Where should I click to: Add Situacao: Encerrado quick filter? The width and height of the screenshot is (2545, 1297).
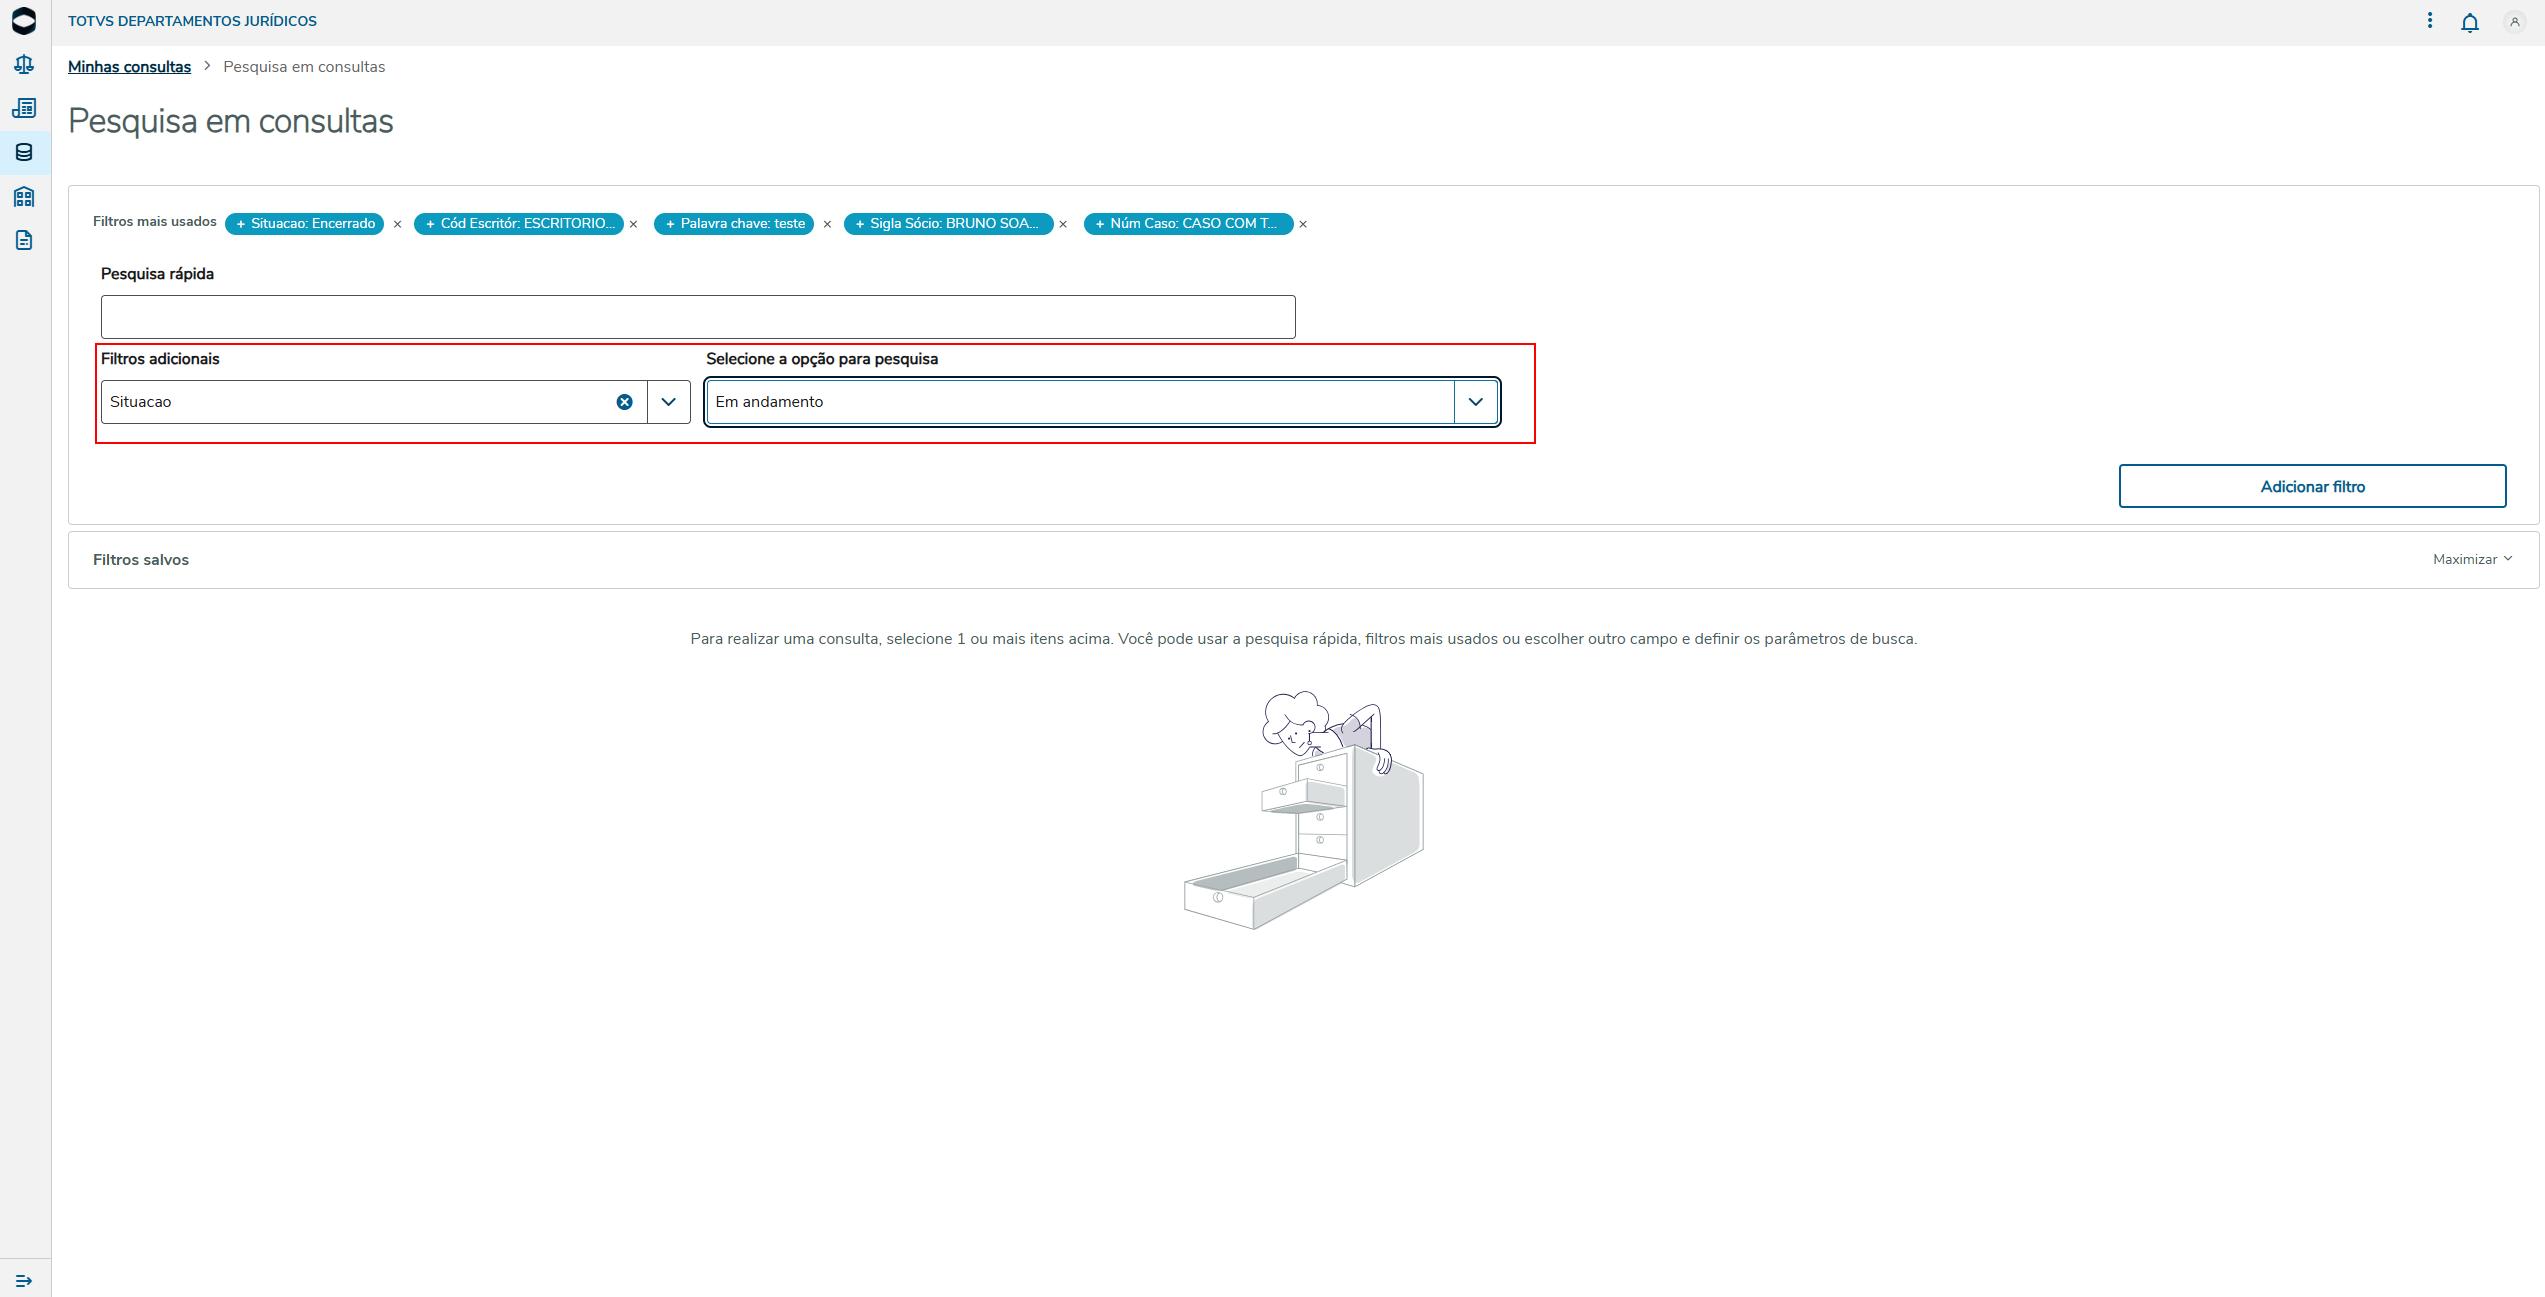coord(305,224)
